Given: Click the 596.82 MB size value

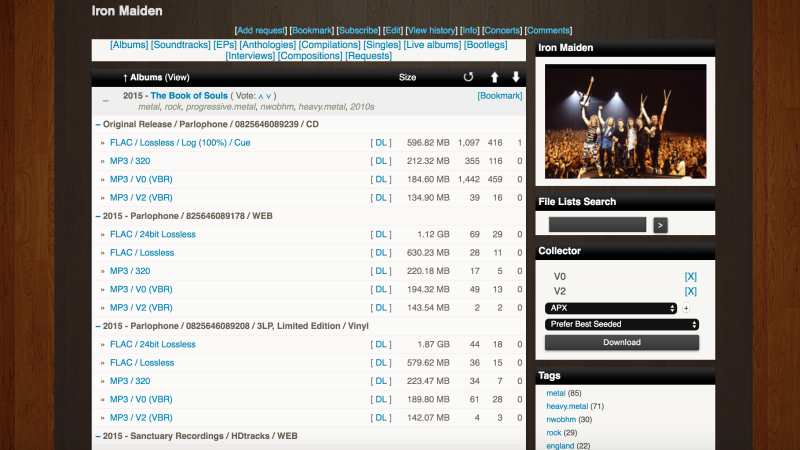Looking at the screenshot, I should [x=428, y=143].
